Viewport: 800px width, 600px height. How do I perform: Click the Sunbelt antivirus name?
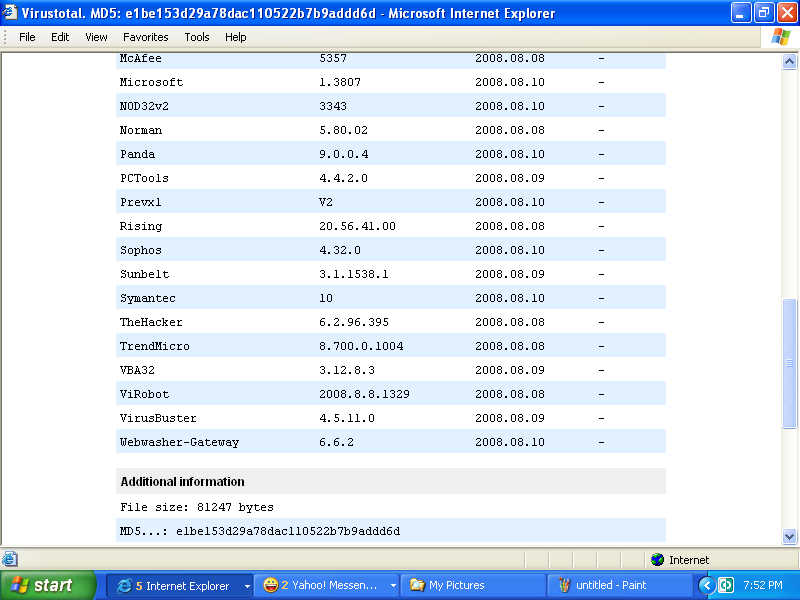pyautogui.click(x=144, y=274)
